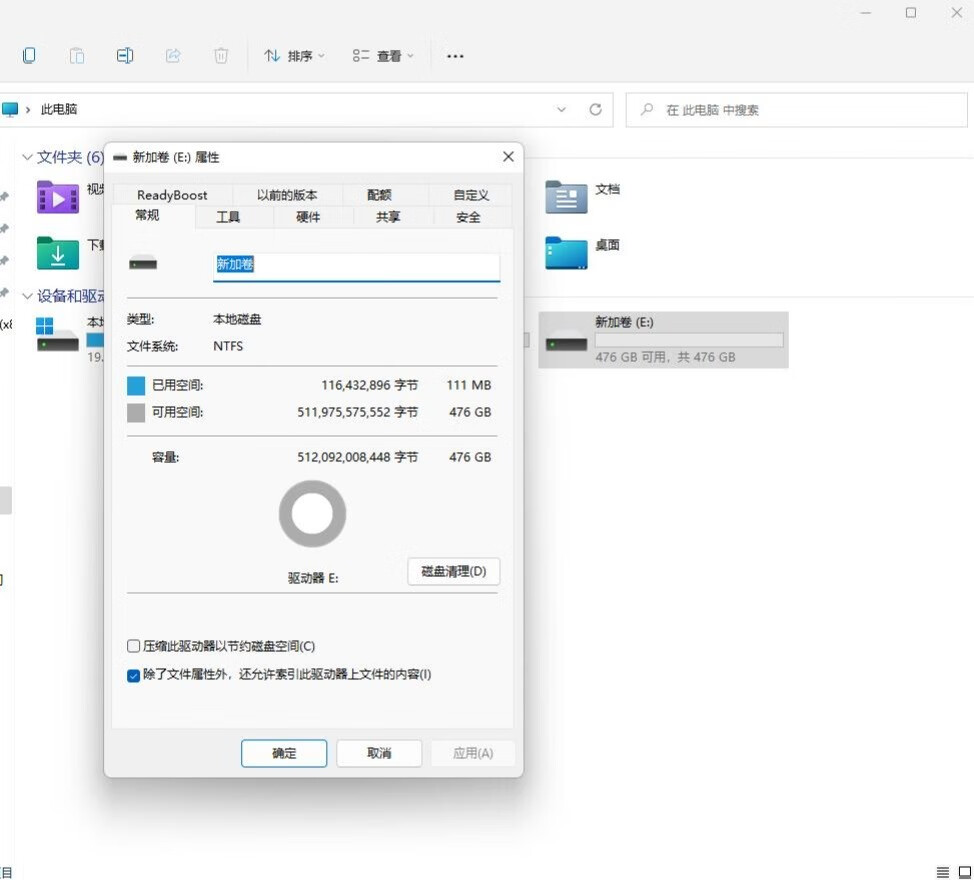Open the three-dot more options menu

pyautogui.click(x=455, y=57)
